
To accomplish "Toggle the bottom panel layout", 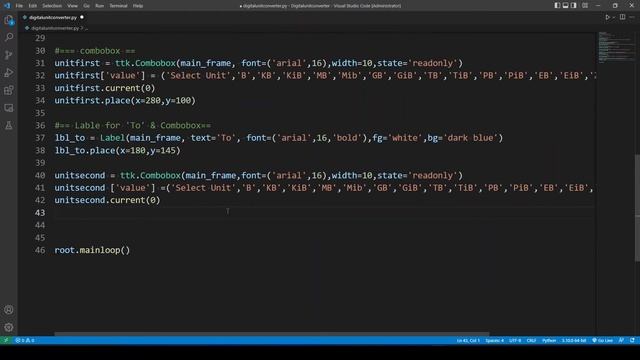I will 565,6.
